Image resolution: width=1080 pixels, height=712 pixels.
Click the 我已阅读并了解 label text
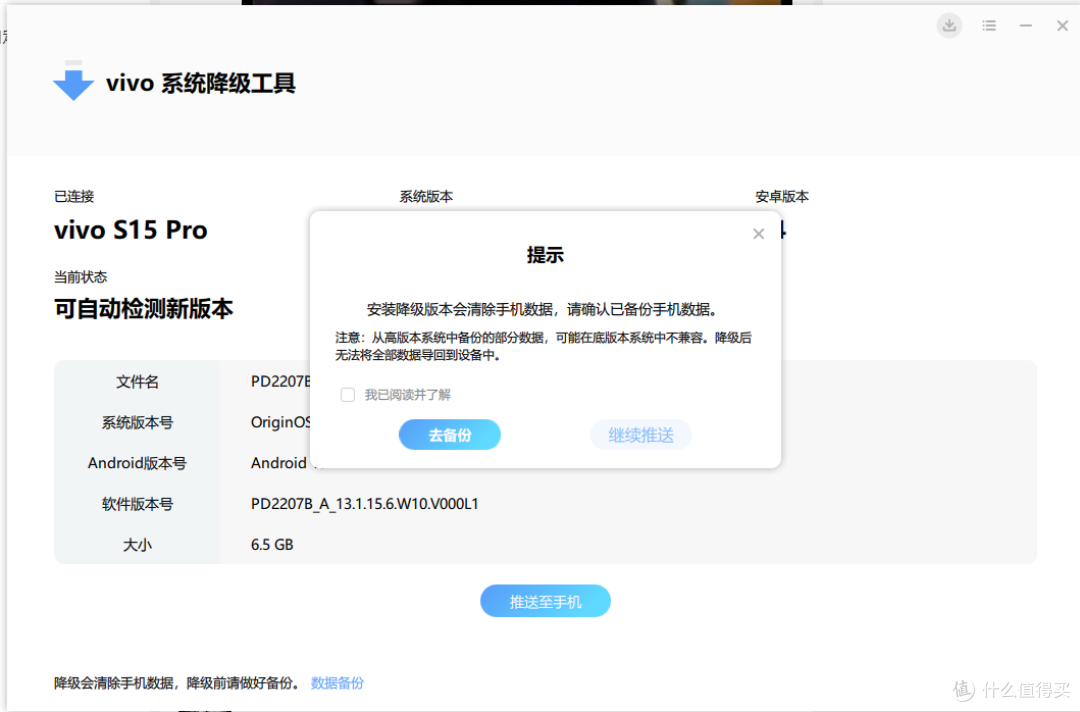click(408, 395)
